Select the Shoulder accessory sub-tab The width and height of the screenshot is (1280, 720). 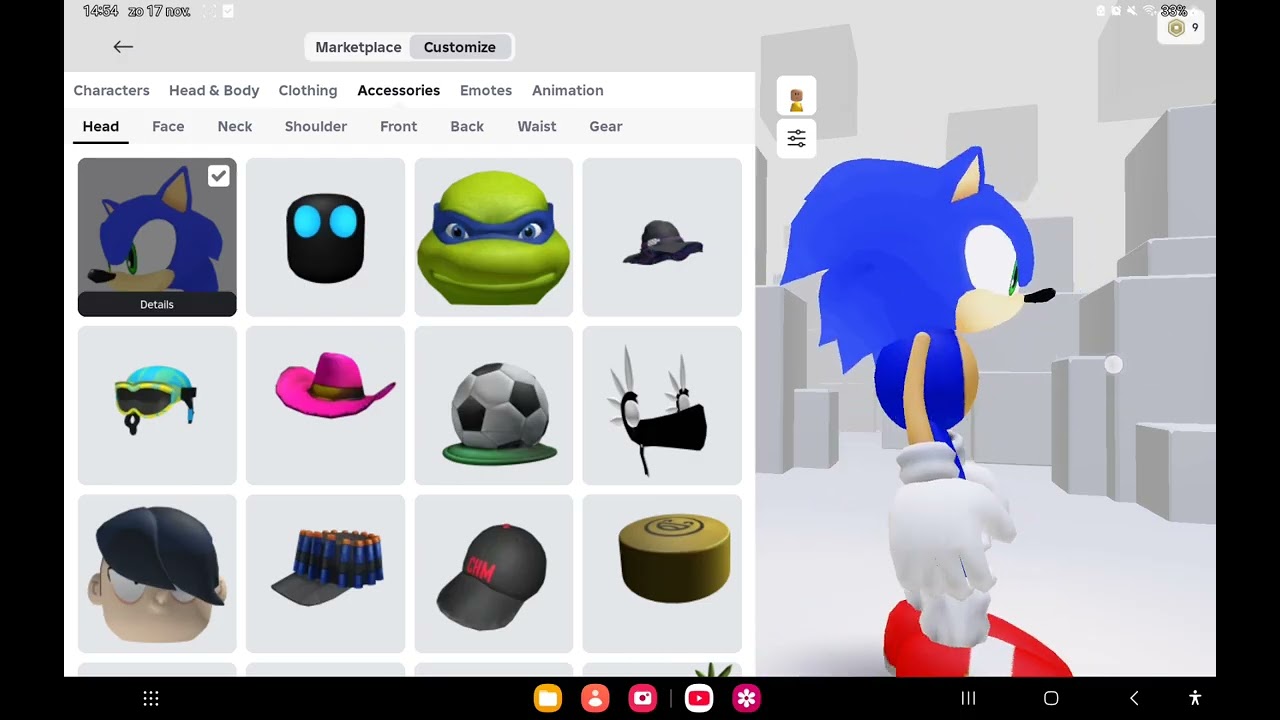316,126
